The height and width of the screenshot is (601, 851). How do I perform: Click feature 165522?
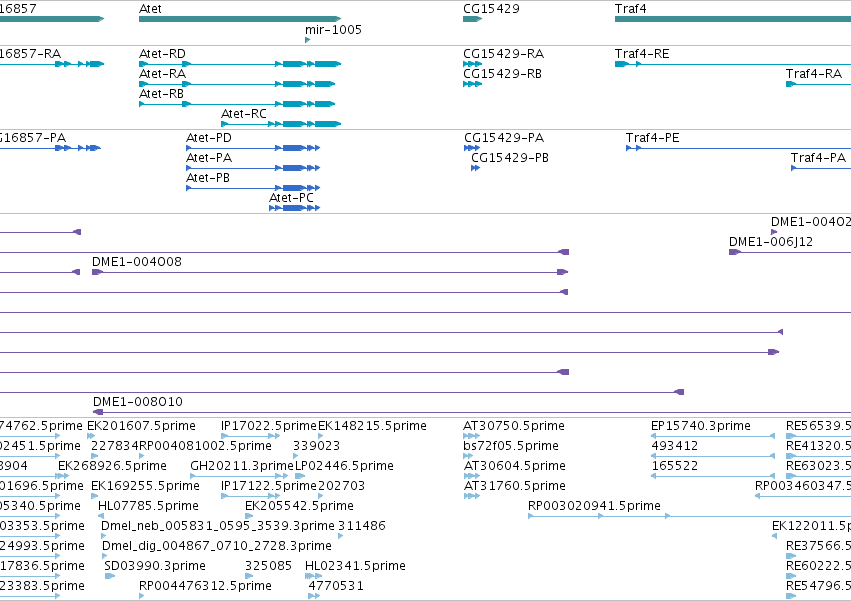(713, 476)
